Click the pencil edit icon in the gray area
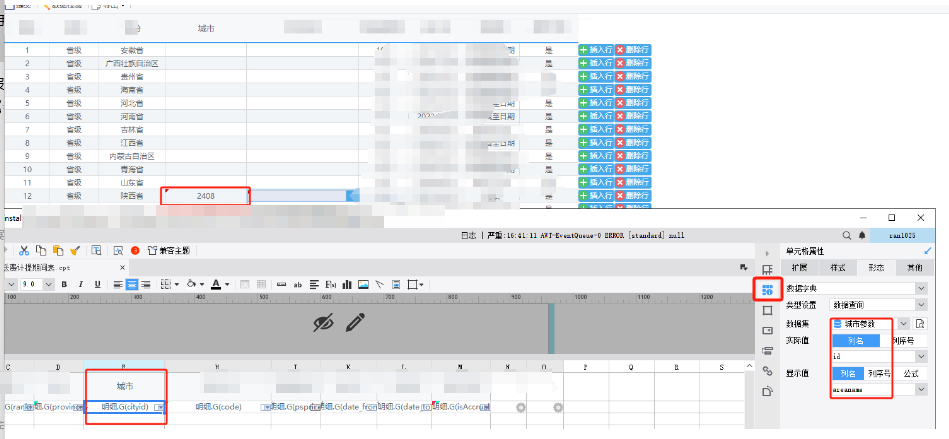 tap(355, 322)
